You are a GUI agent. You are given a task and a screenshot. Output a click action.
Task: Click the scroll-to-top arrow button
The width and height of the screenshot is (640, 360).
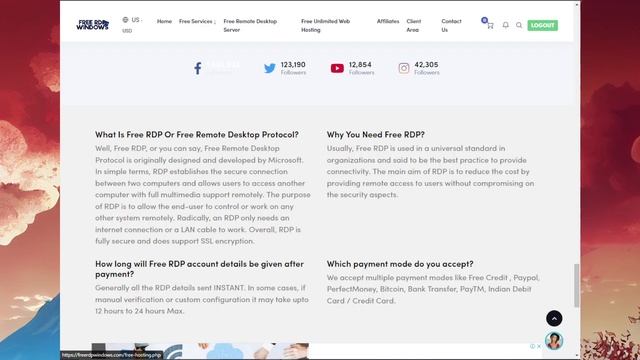(554, 318)
